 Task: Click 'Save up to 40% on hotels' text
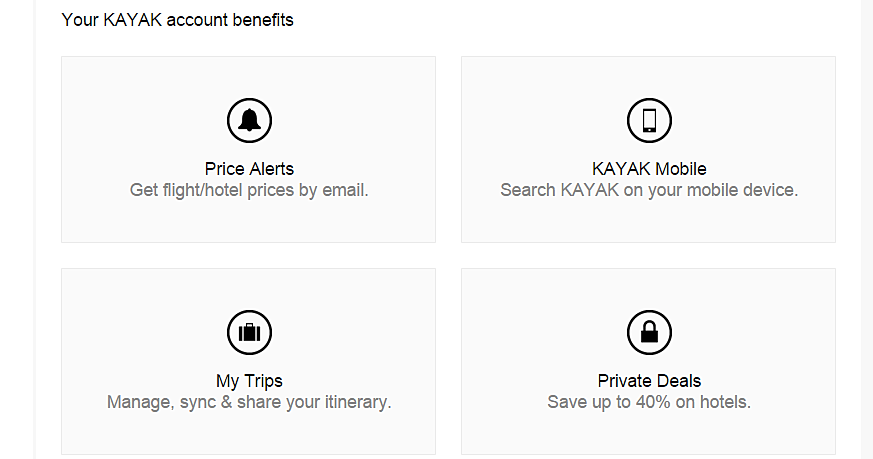point(649,402)
